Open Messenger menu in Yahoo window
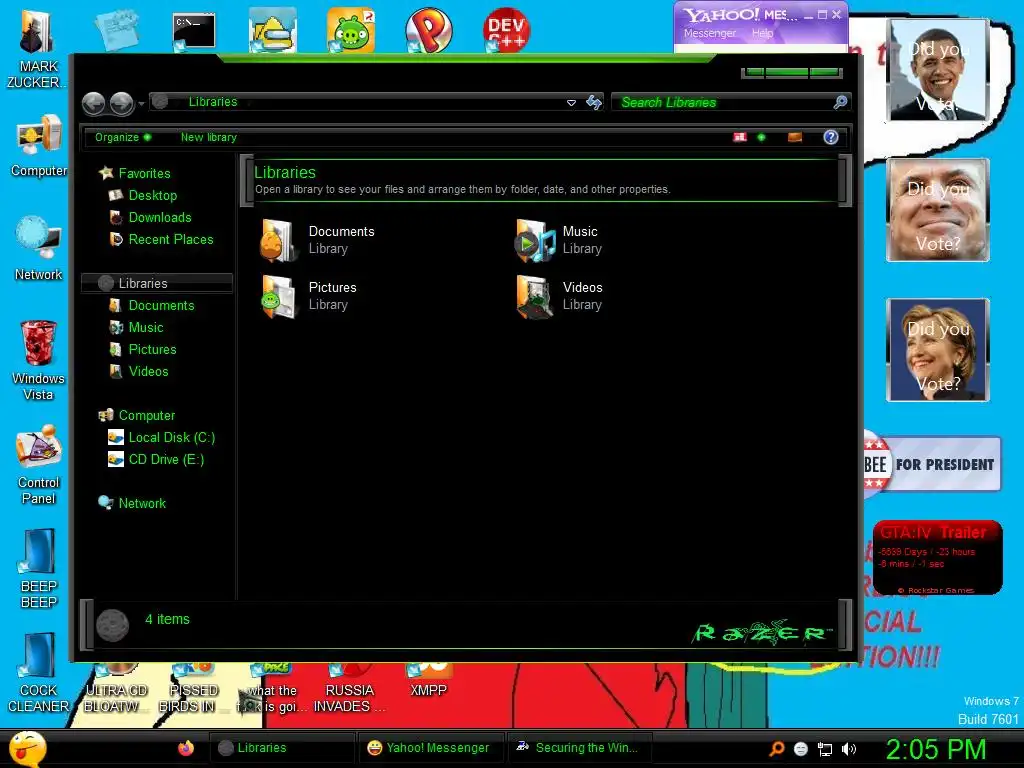The height and width of the screenshot is (768, 1024). pos(710,33)
